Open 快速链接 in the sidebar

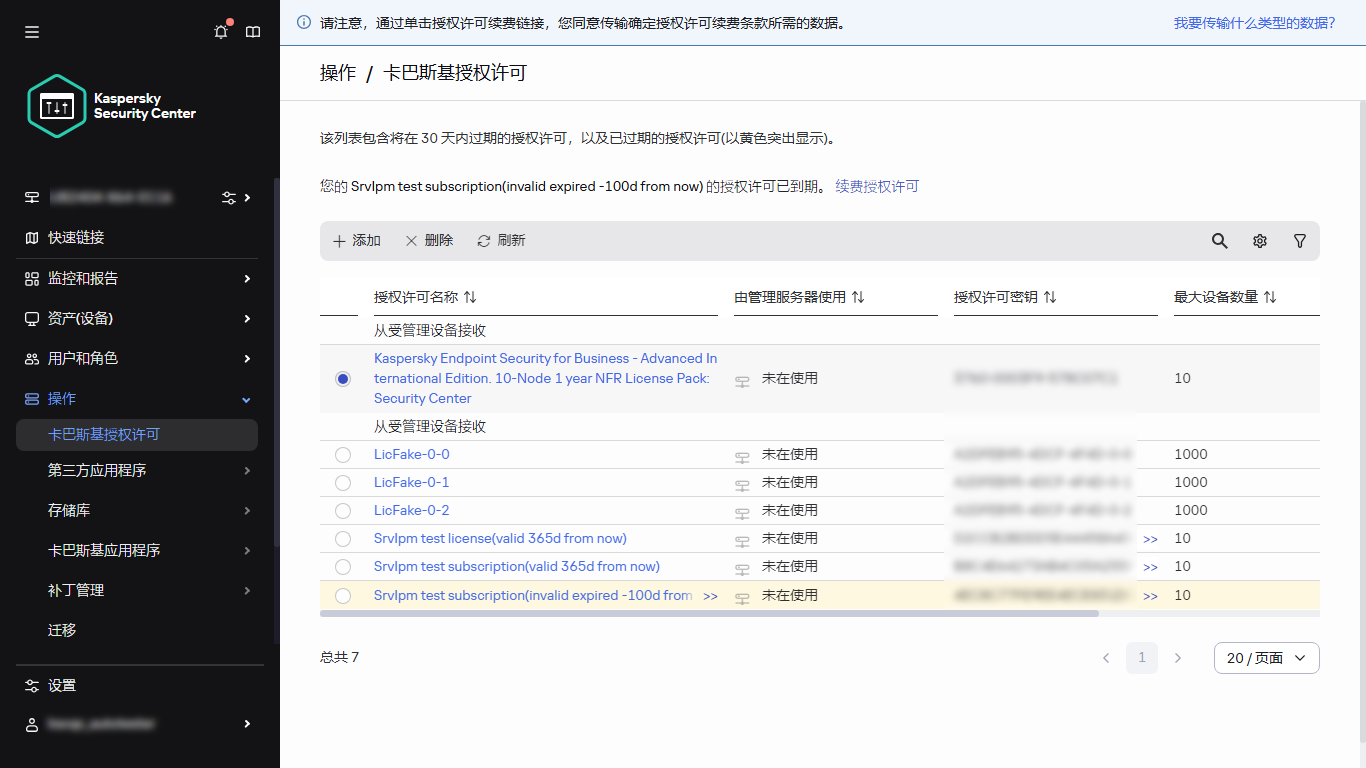pyautogui.click(x=77, y=237)
